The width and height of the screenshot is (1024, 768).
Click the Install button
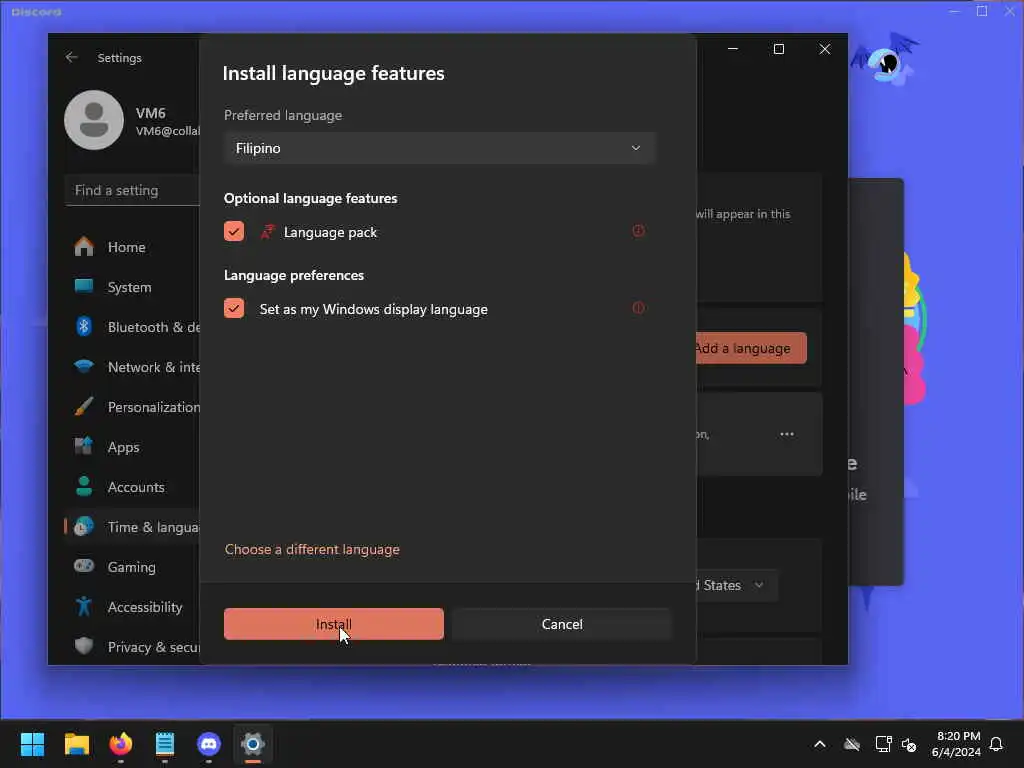(x=334, y=624)
